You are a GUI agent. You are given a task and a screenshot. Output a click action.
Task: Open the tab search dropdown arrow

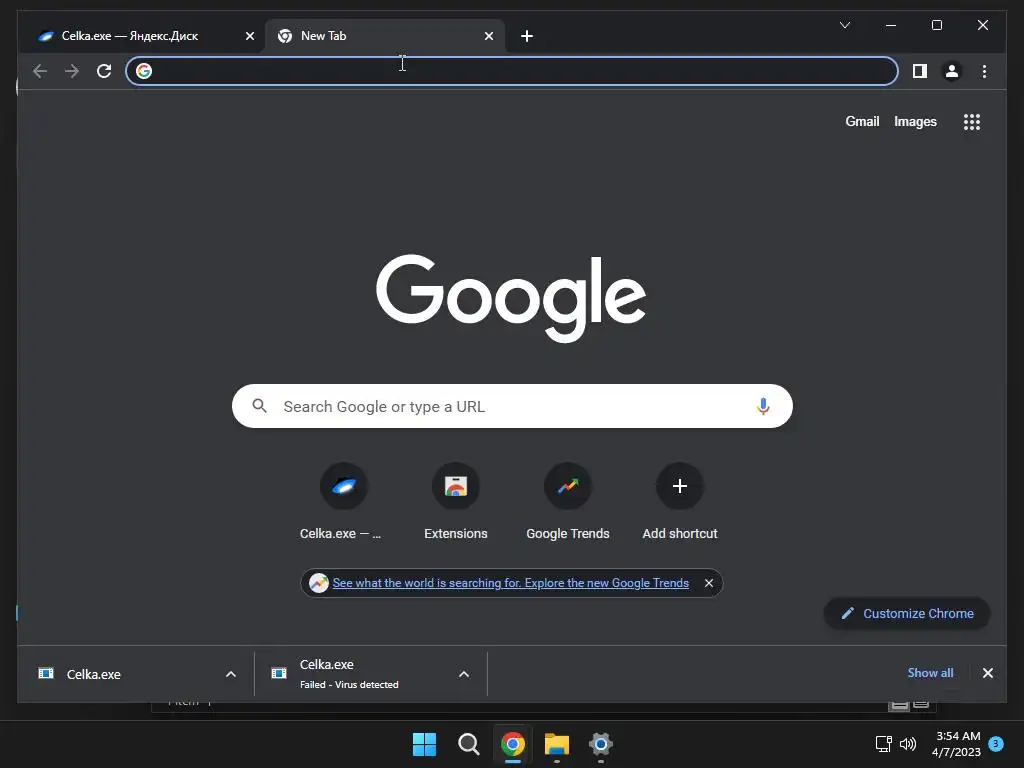pyautogui.click(x=845, y=25)
